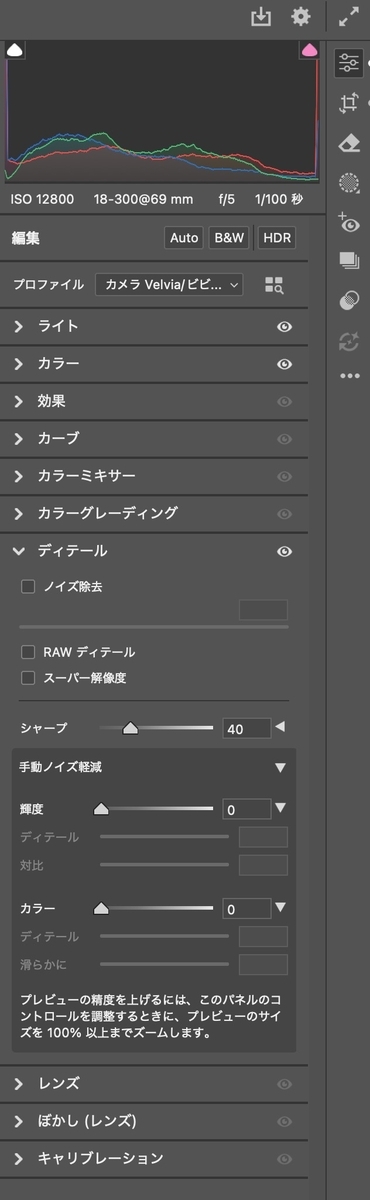Select the Crop and rotate tool
This screenshot has height=1200, width=370.
(x=349, y=103)
